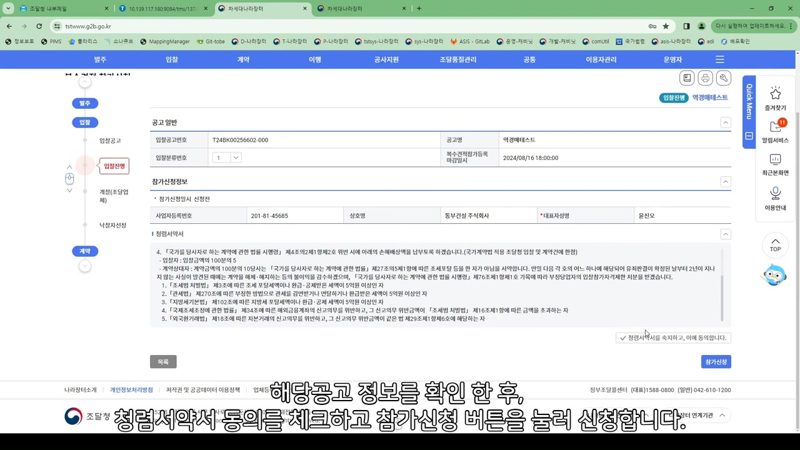This screenshot has height=450, width=800.
Task: Collapse the 청렴서약서 section
Action: (x=725, y=234)
